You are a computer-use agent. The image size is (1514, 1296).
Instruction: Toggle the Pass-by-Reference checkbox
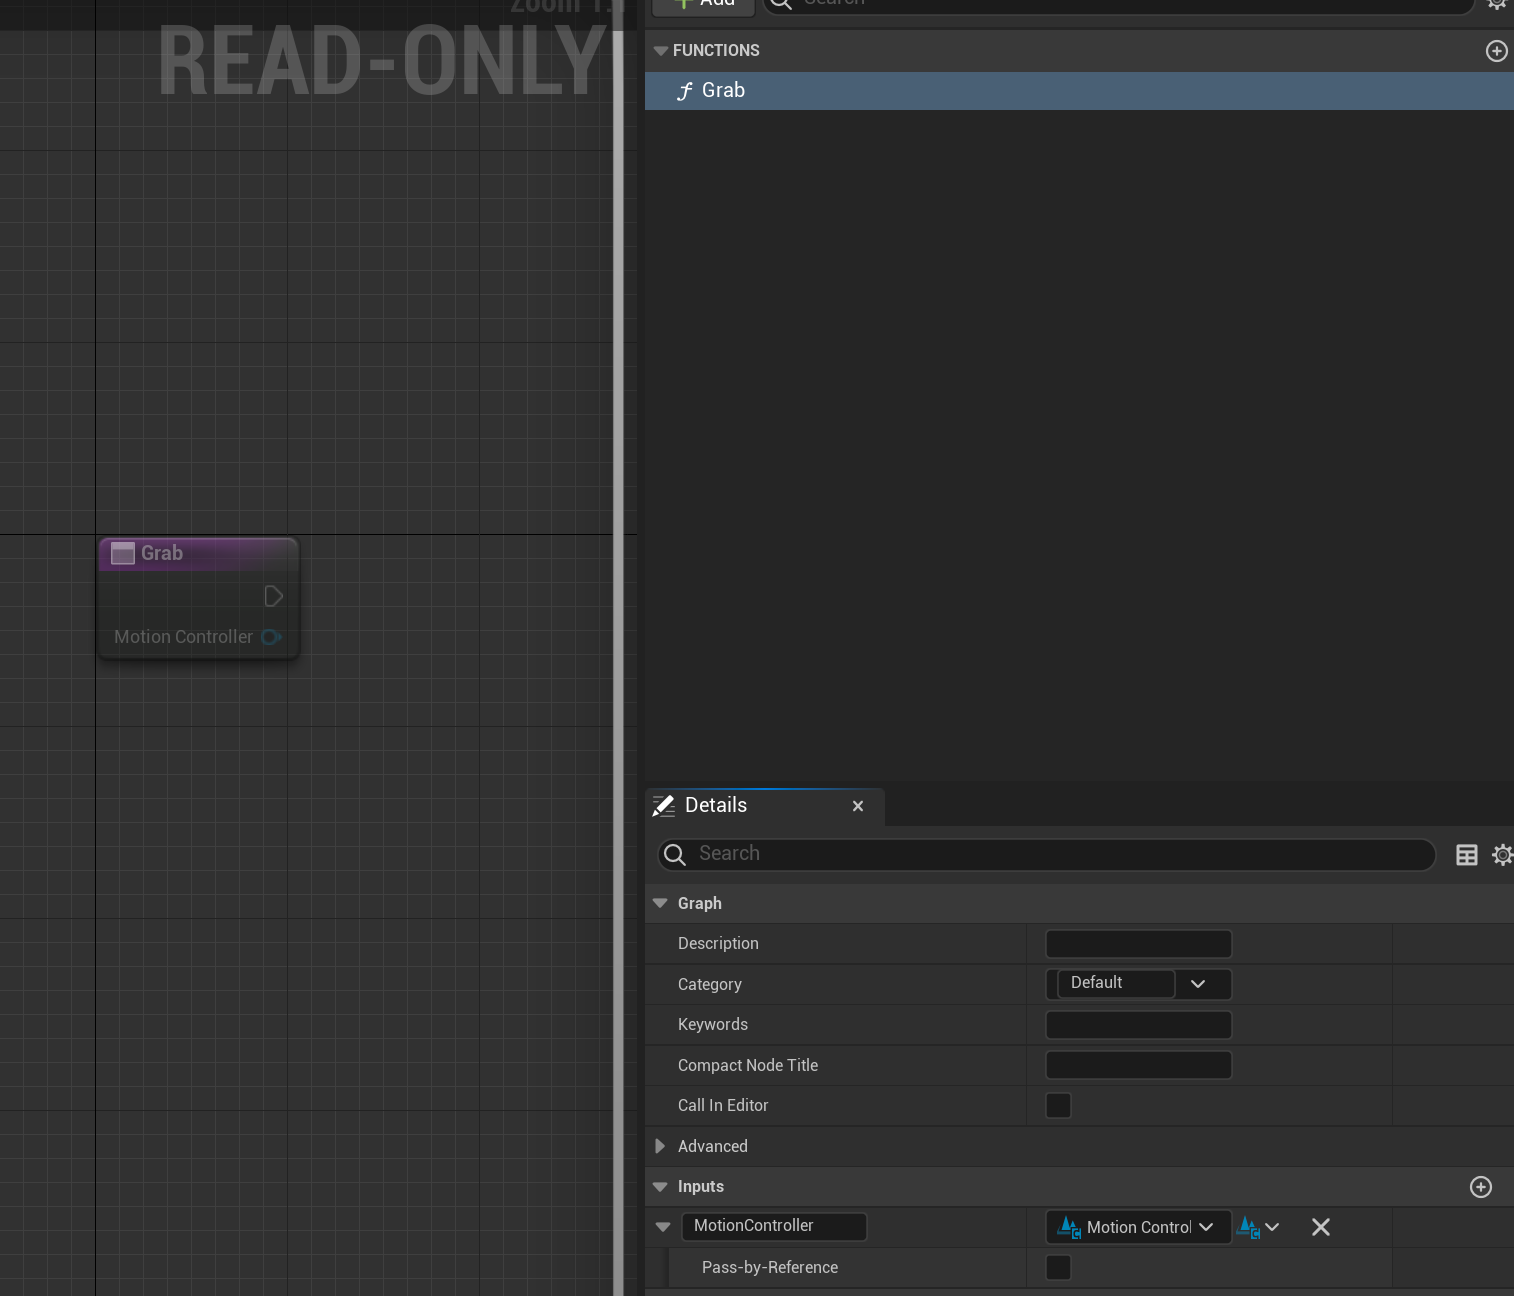tap(1058, 1267)
